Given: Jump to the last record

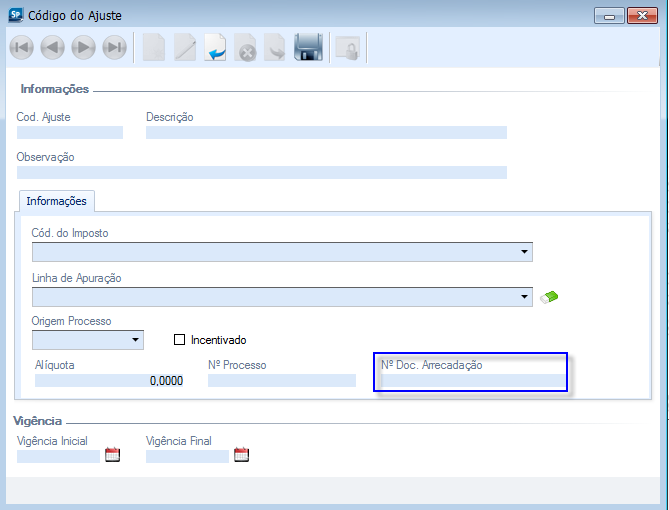Looking at the screenshot, I should [114, 48].
